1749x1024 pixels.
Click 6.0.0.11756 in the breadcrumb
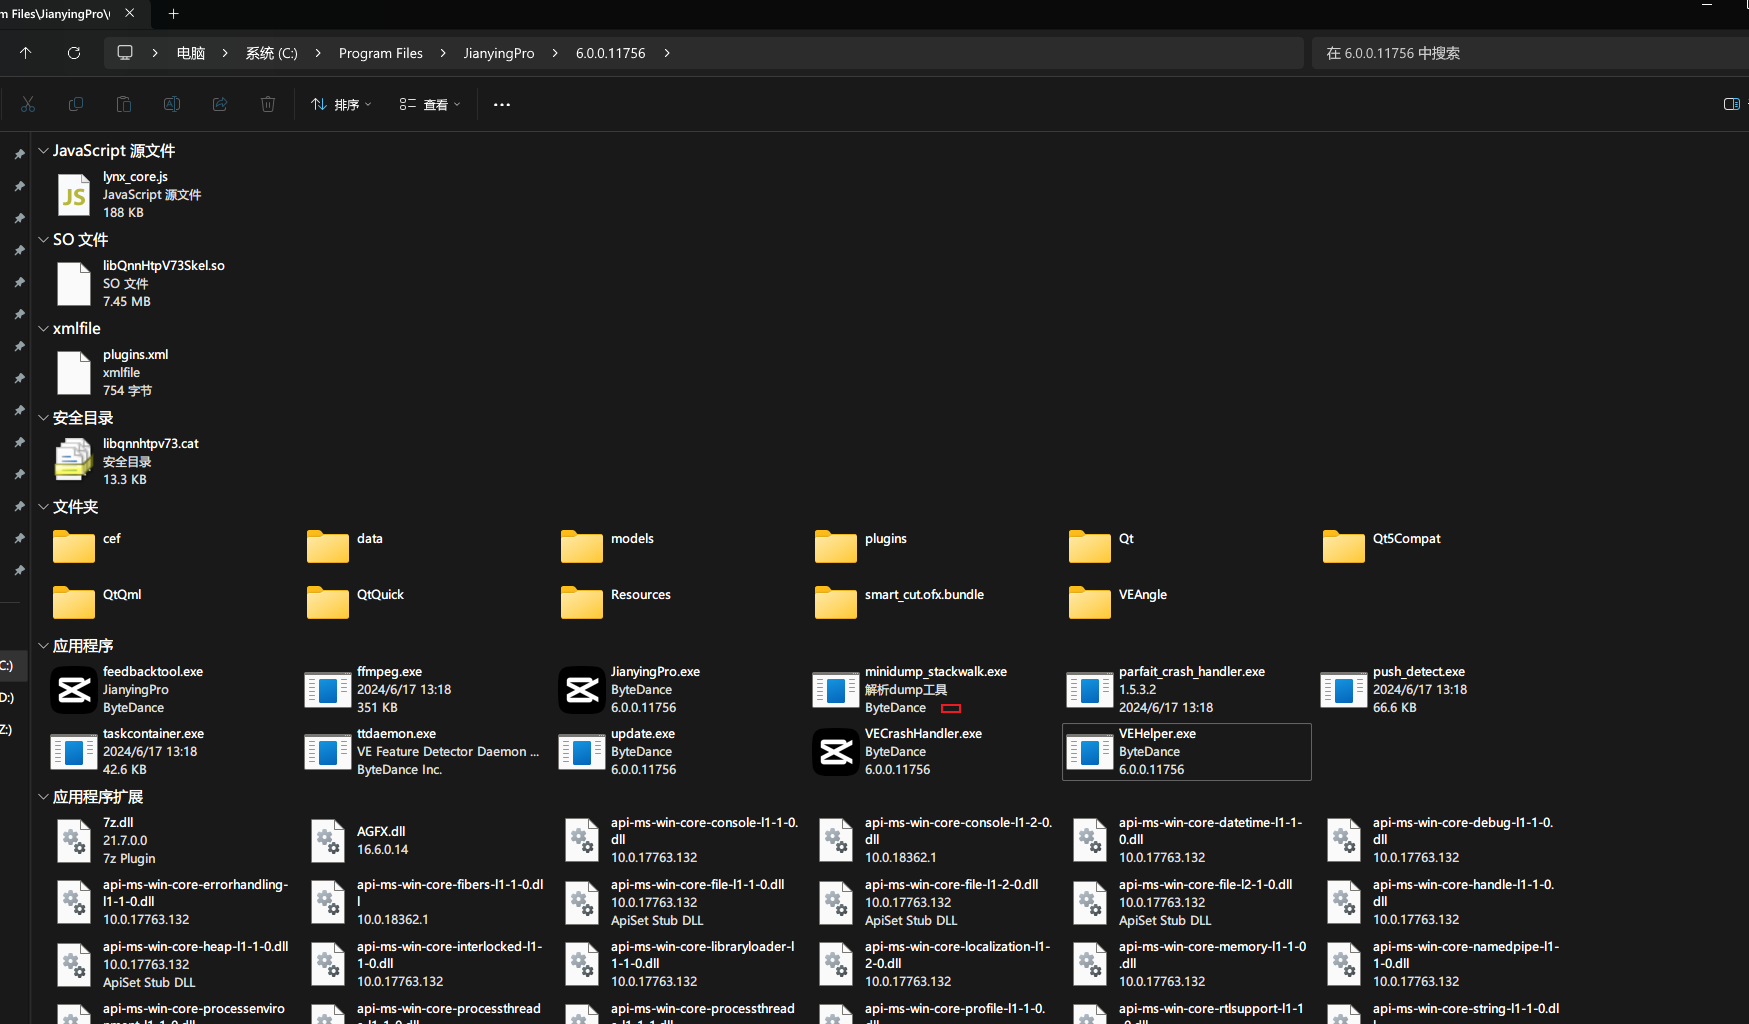611,53
